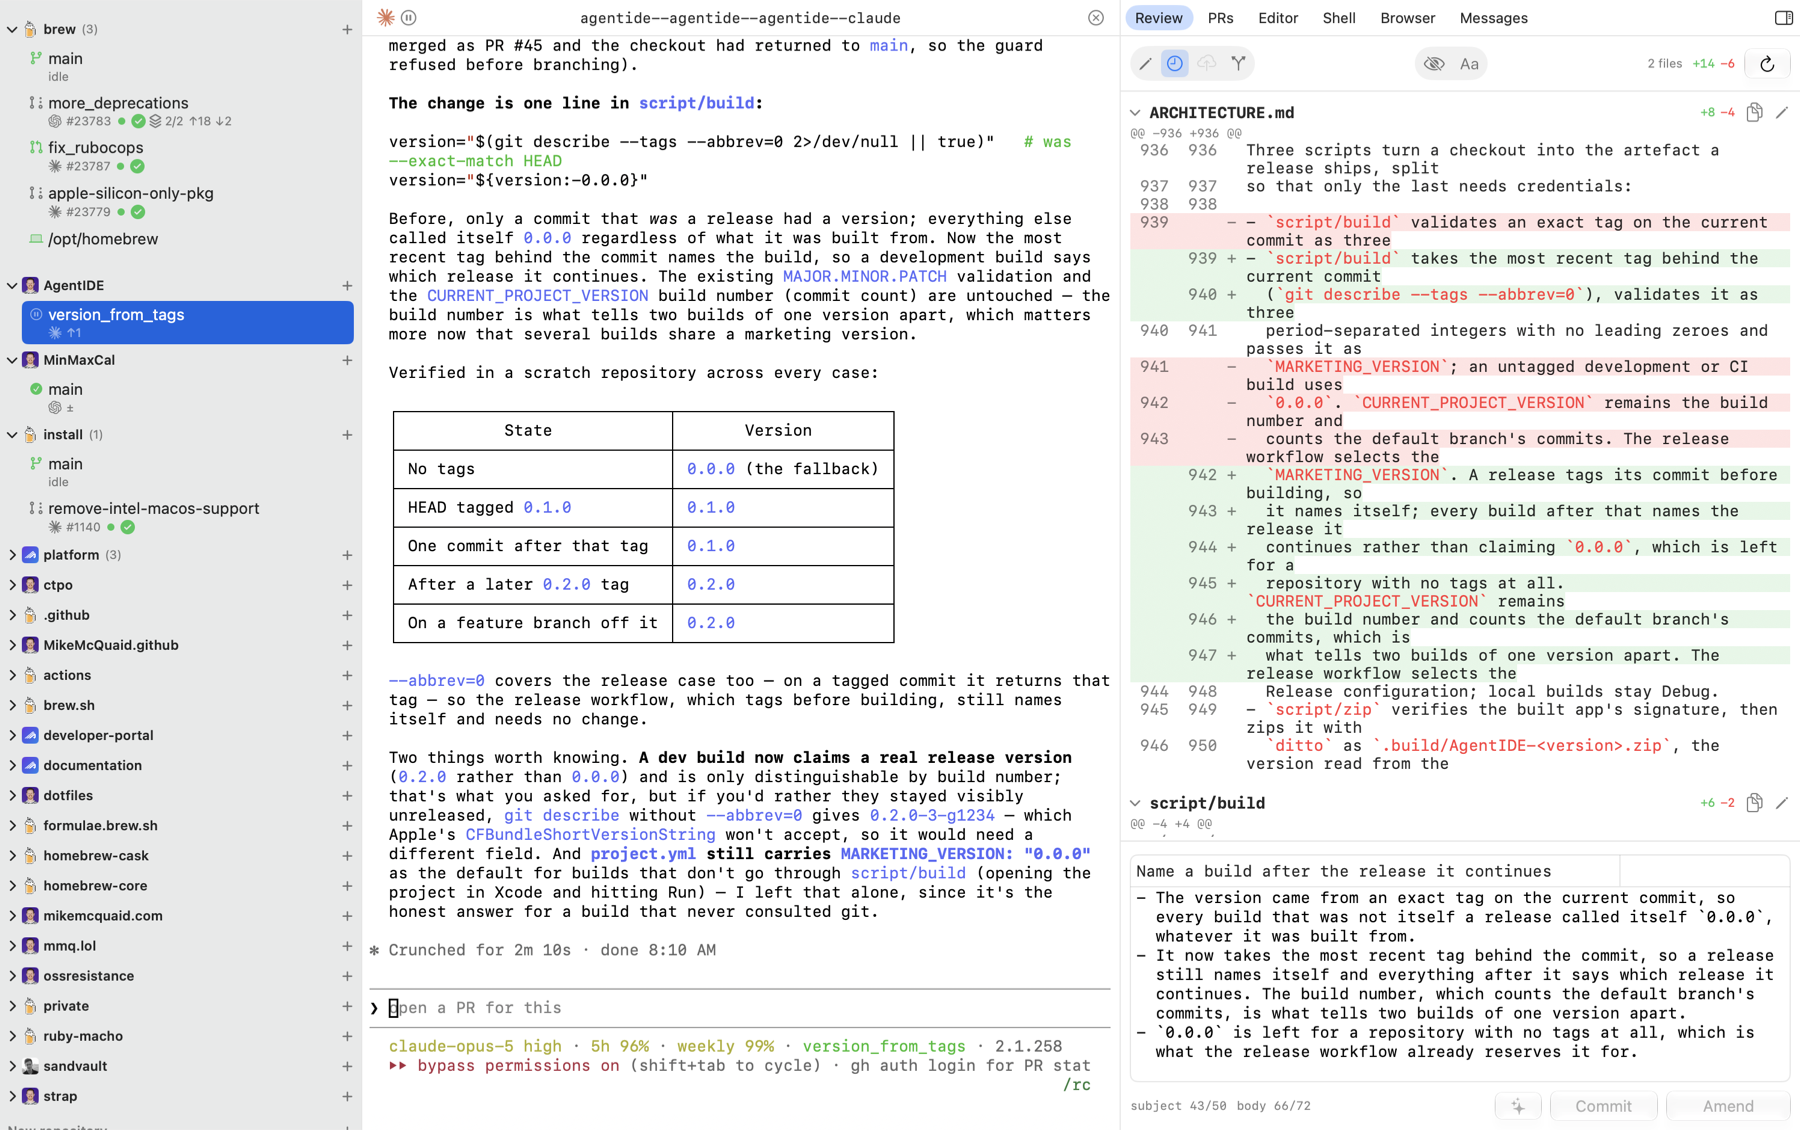
Task: Open the Shell tab
Action: point(1339,18)
